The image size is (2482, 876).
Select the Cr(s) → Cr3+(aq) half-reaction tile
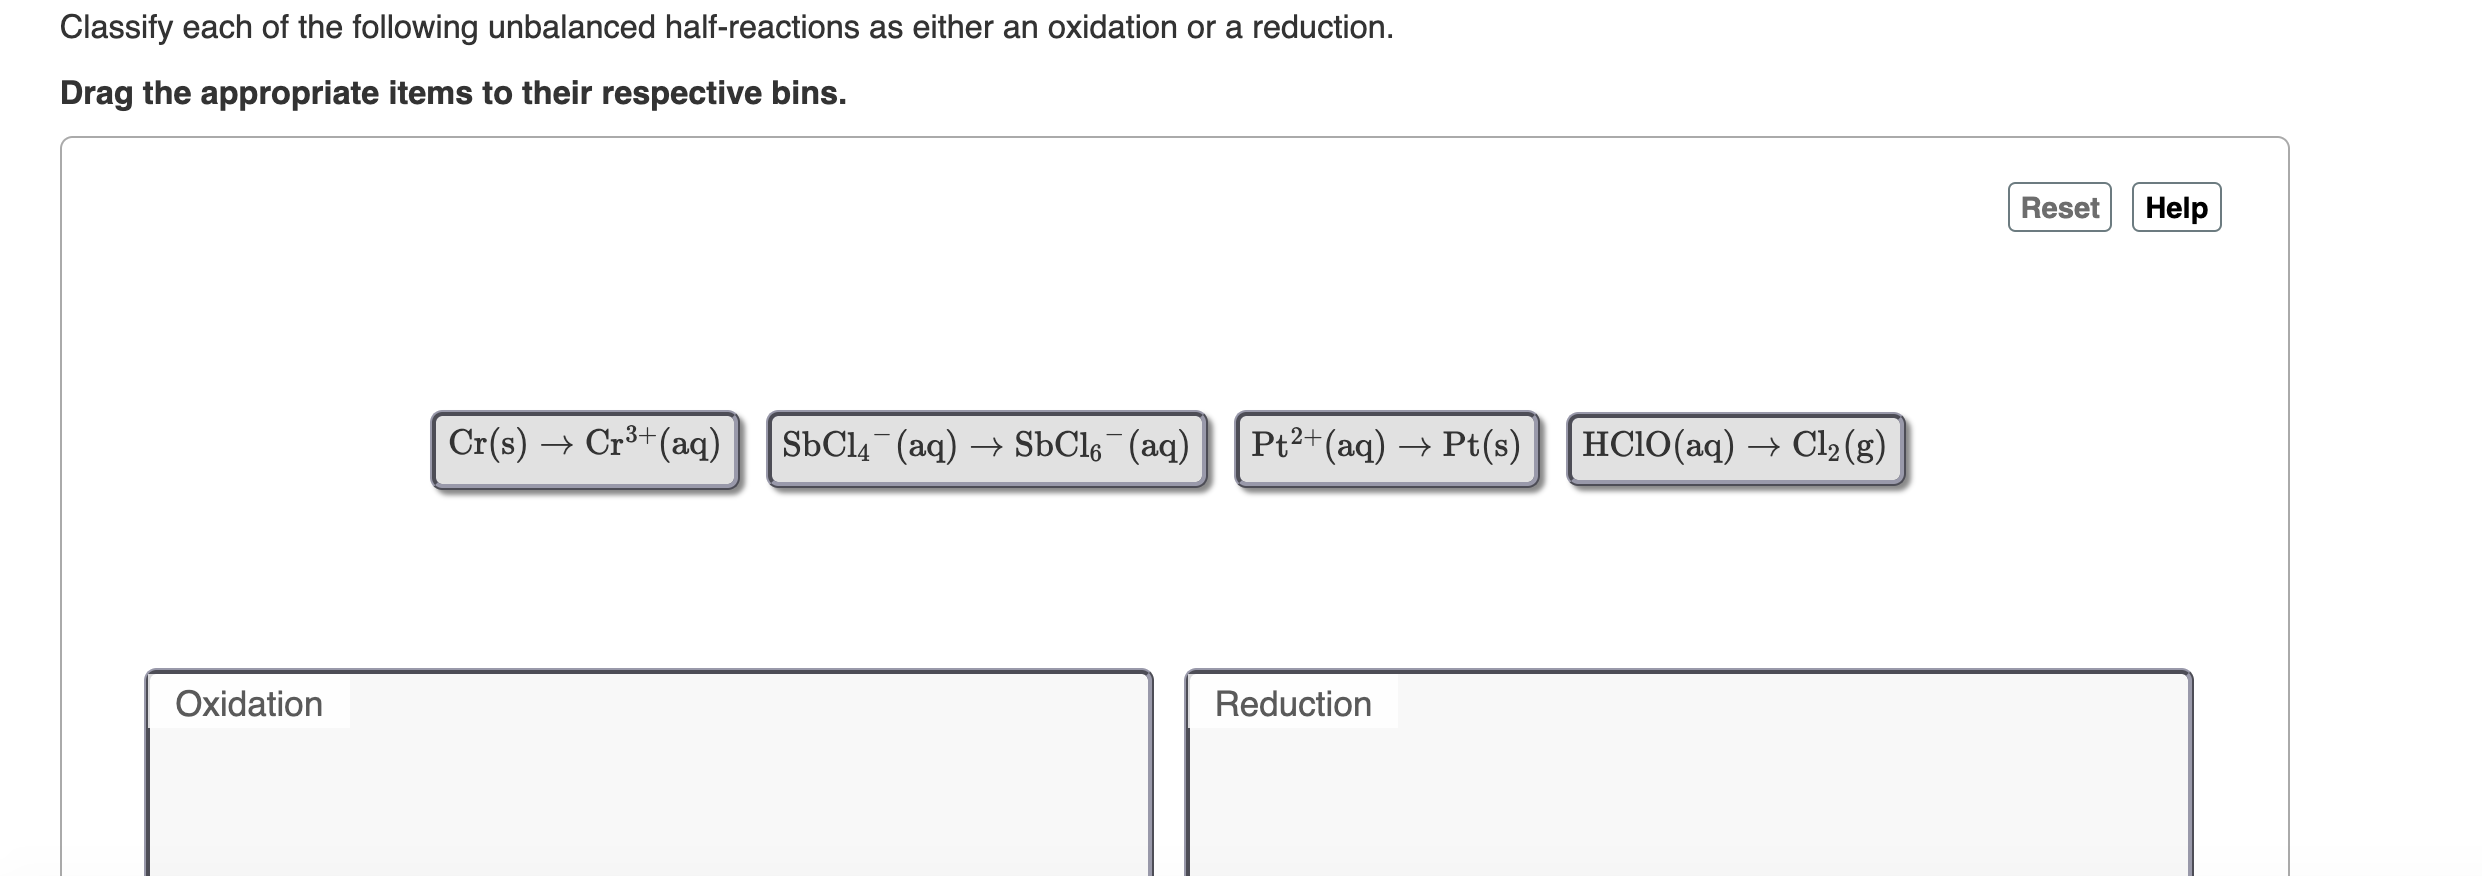(586, 447)
